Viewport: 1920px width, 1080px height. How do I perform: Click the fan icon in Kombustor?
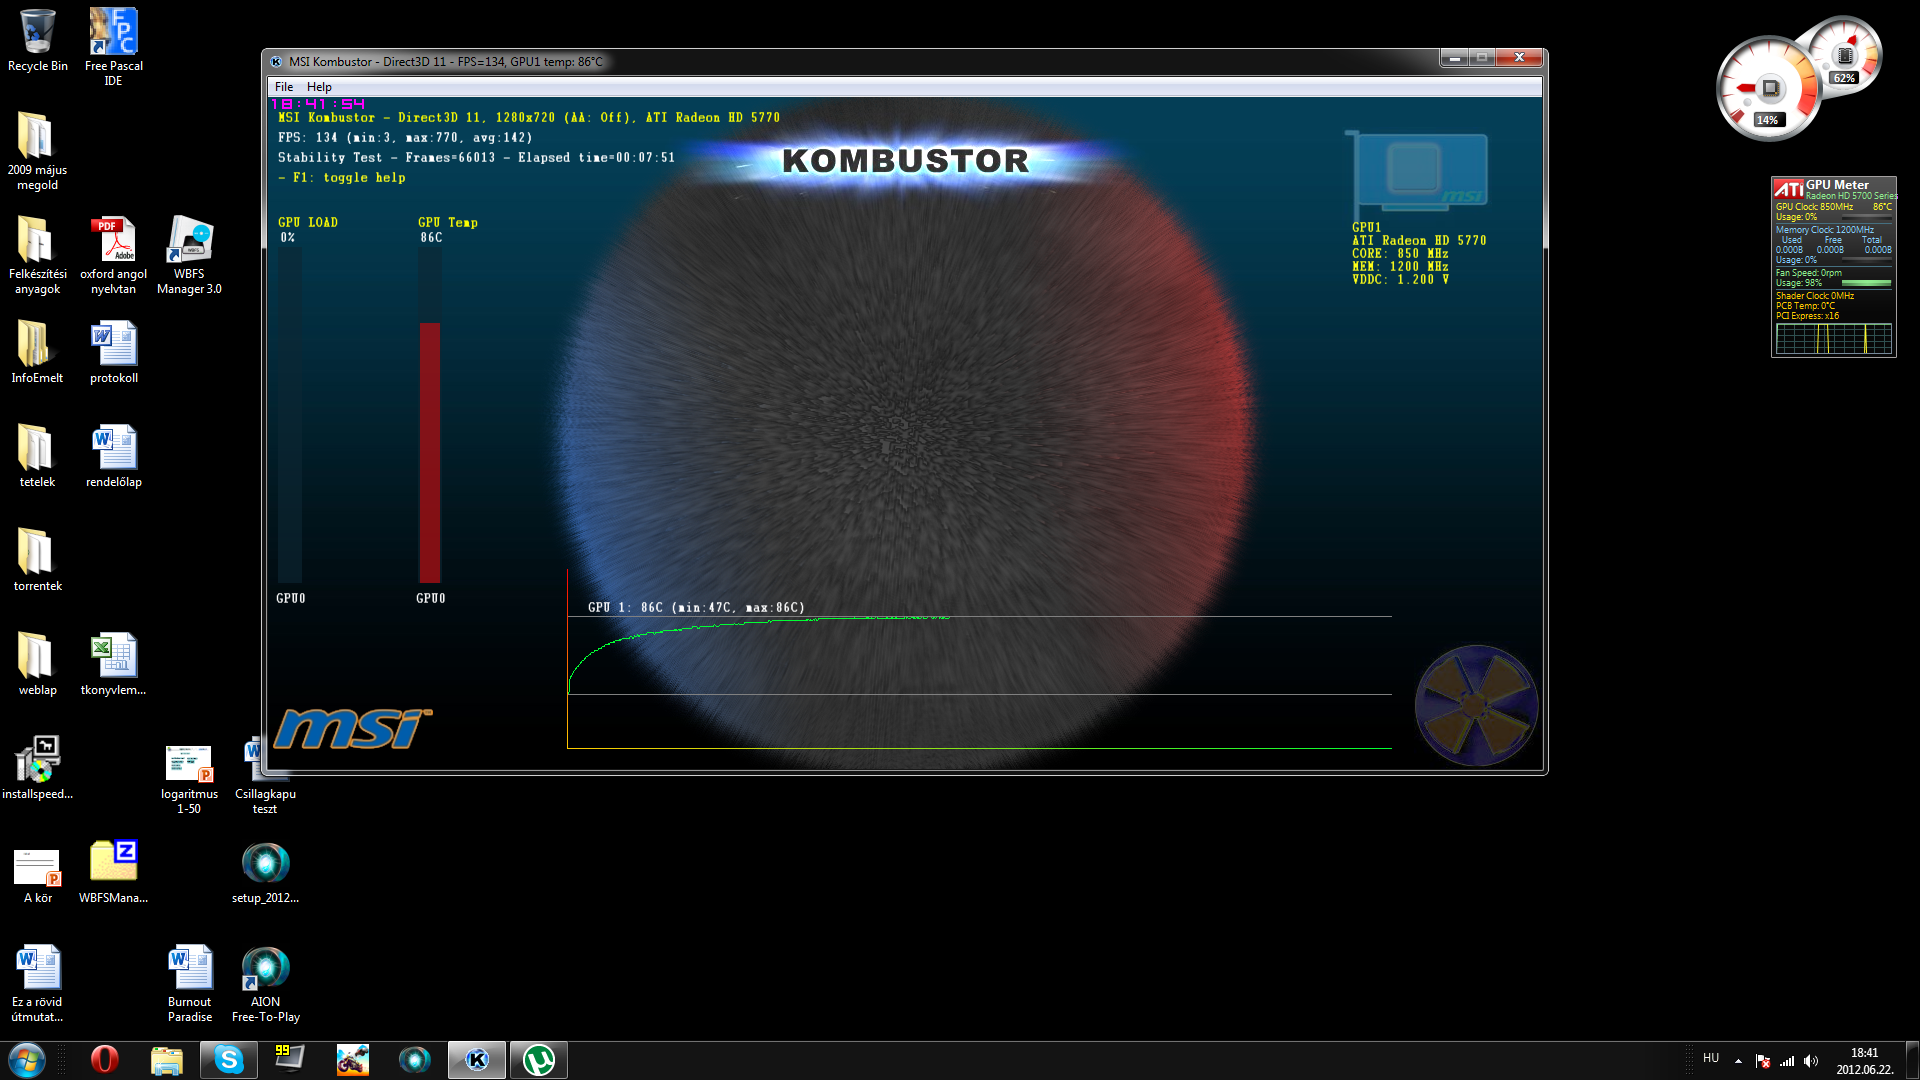(x=1476, y=706)
